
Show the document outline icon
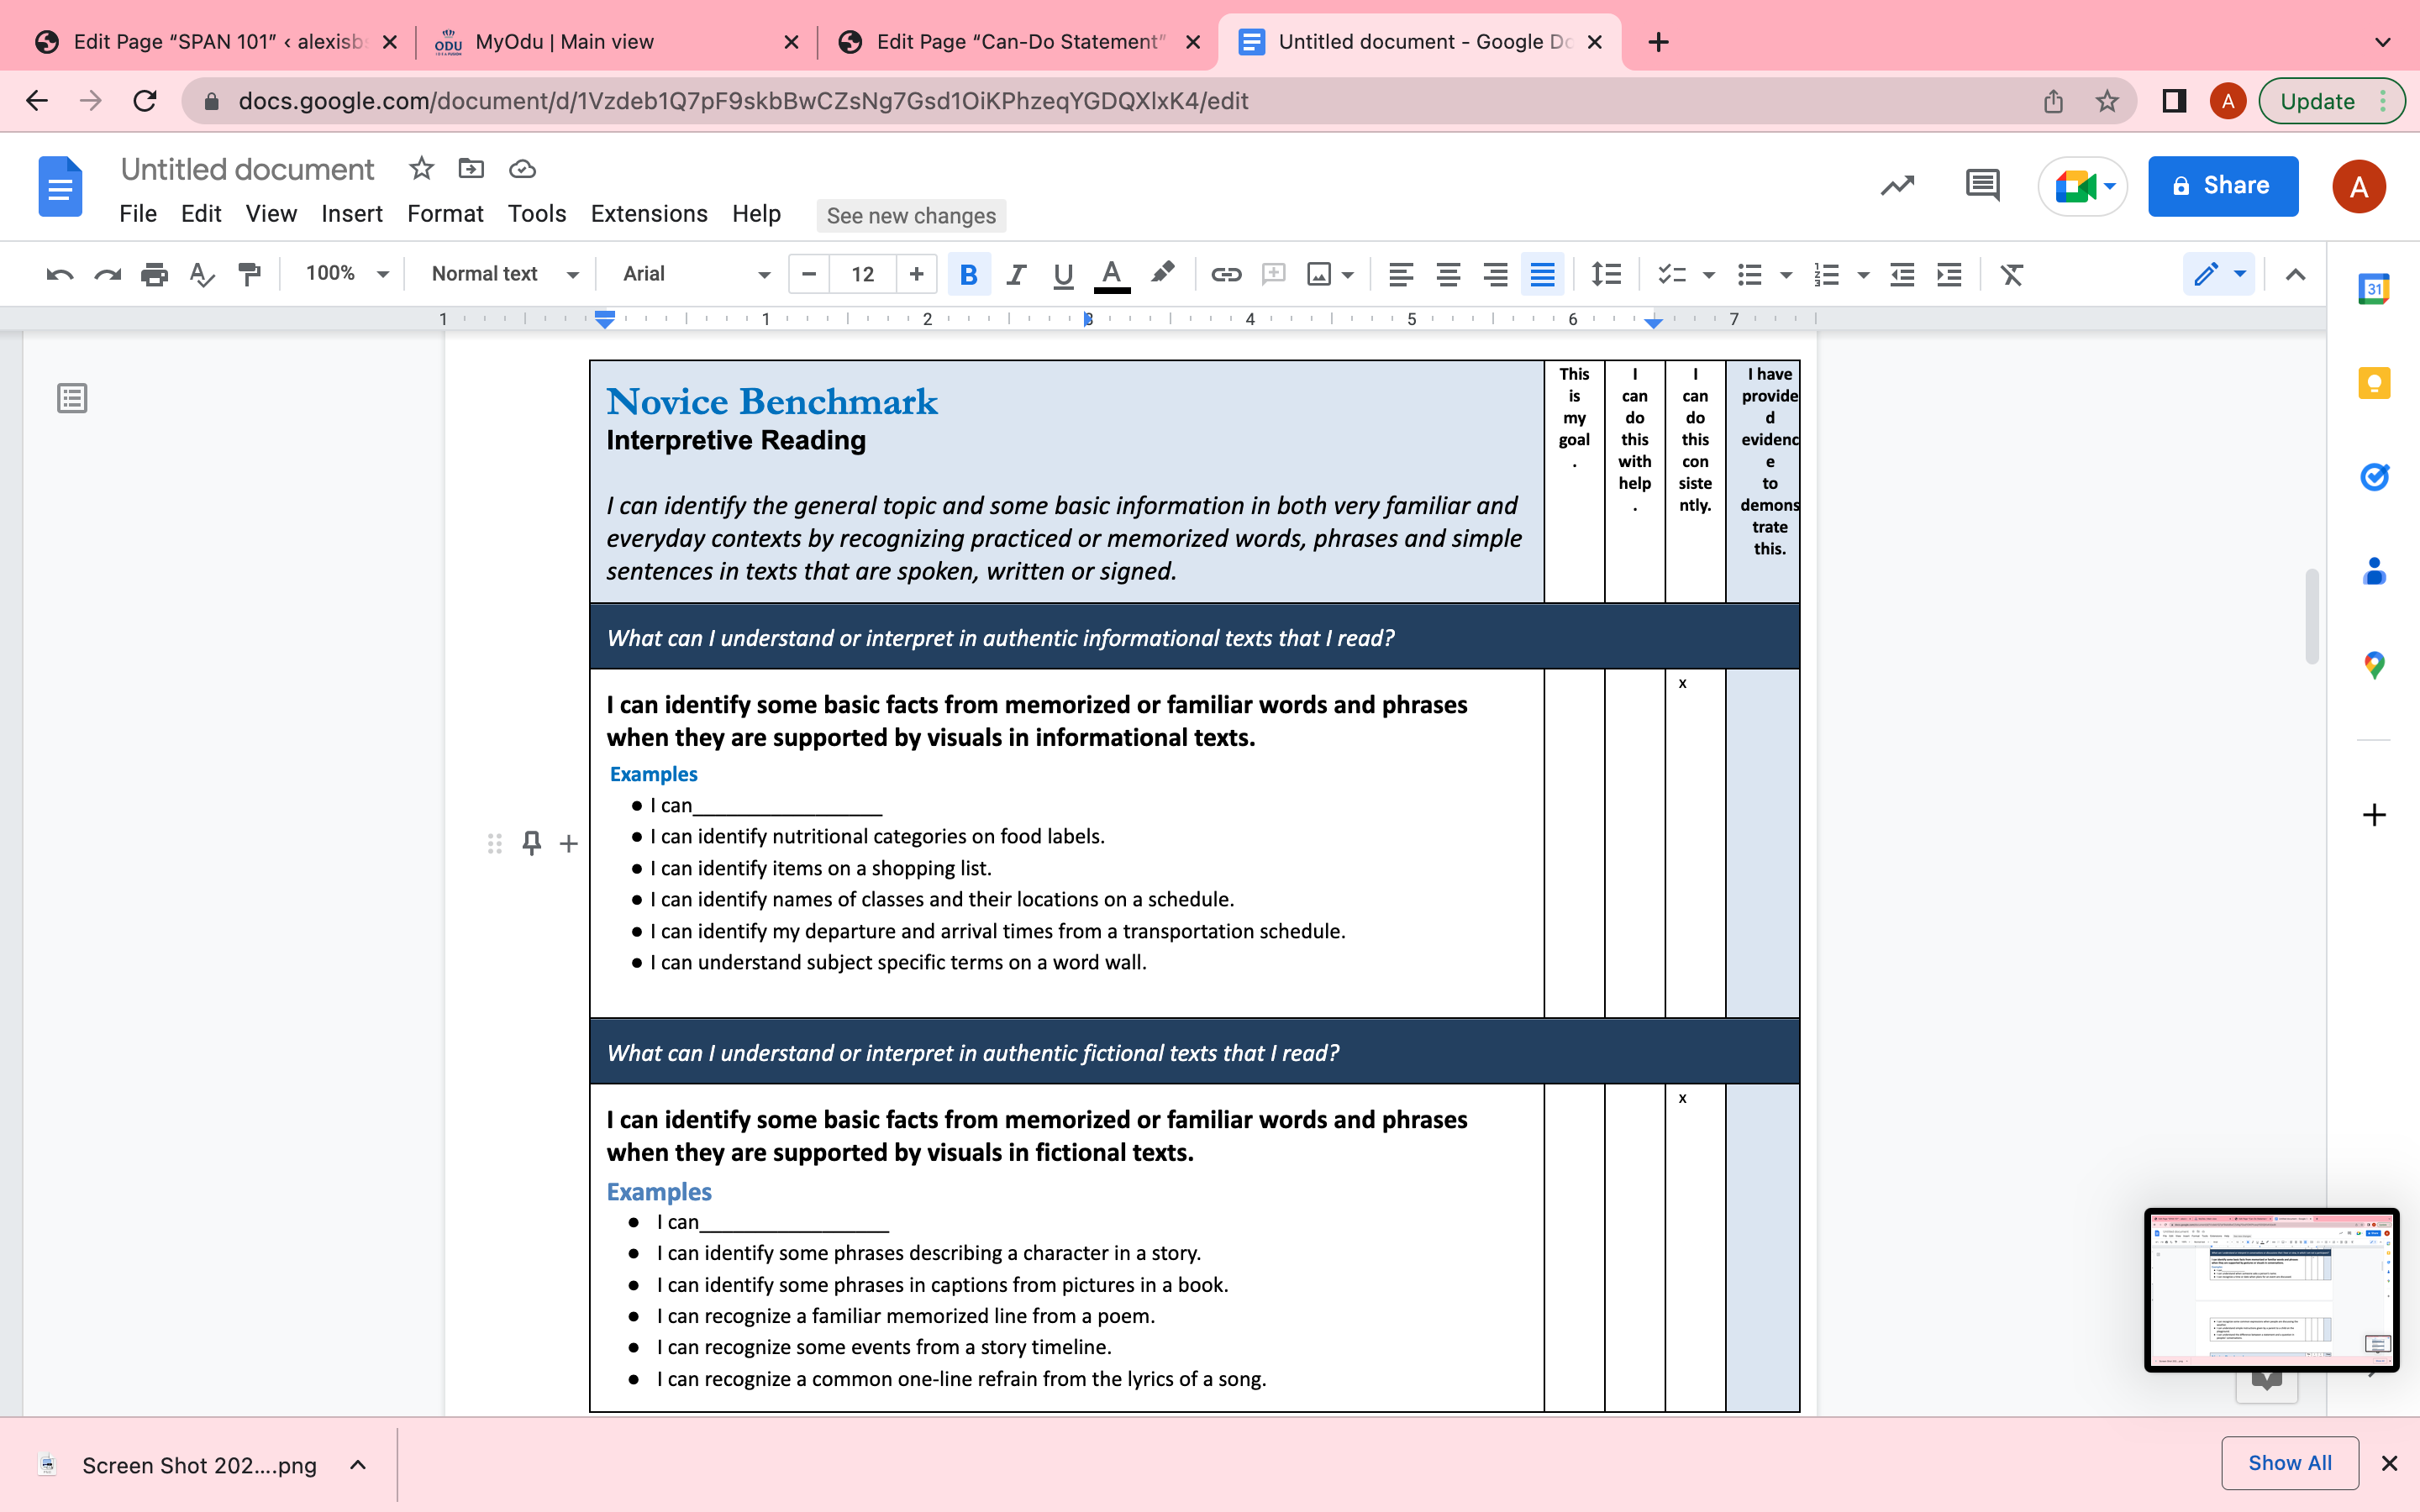point(72,398)
